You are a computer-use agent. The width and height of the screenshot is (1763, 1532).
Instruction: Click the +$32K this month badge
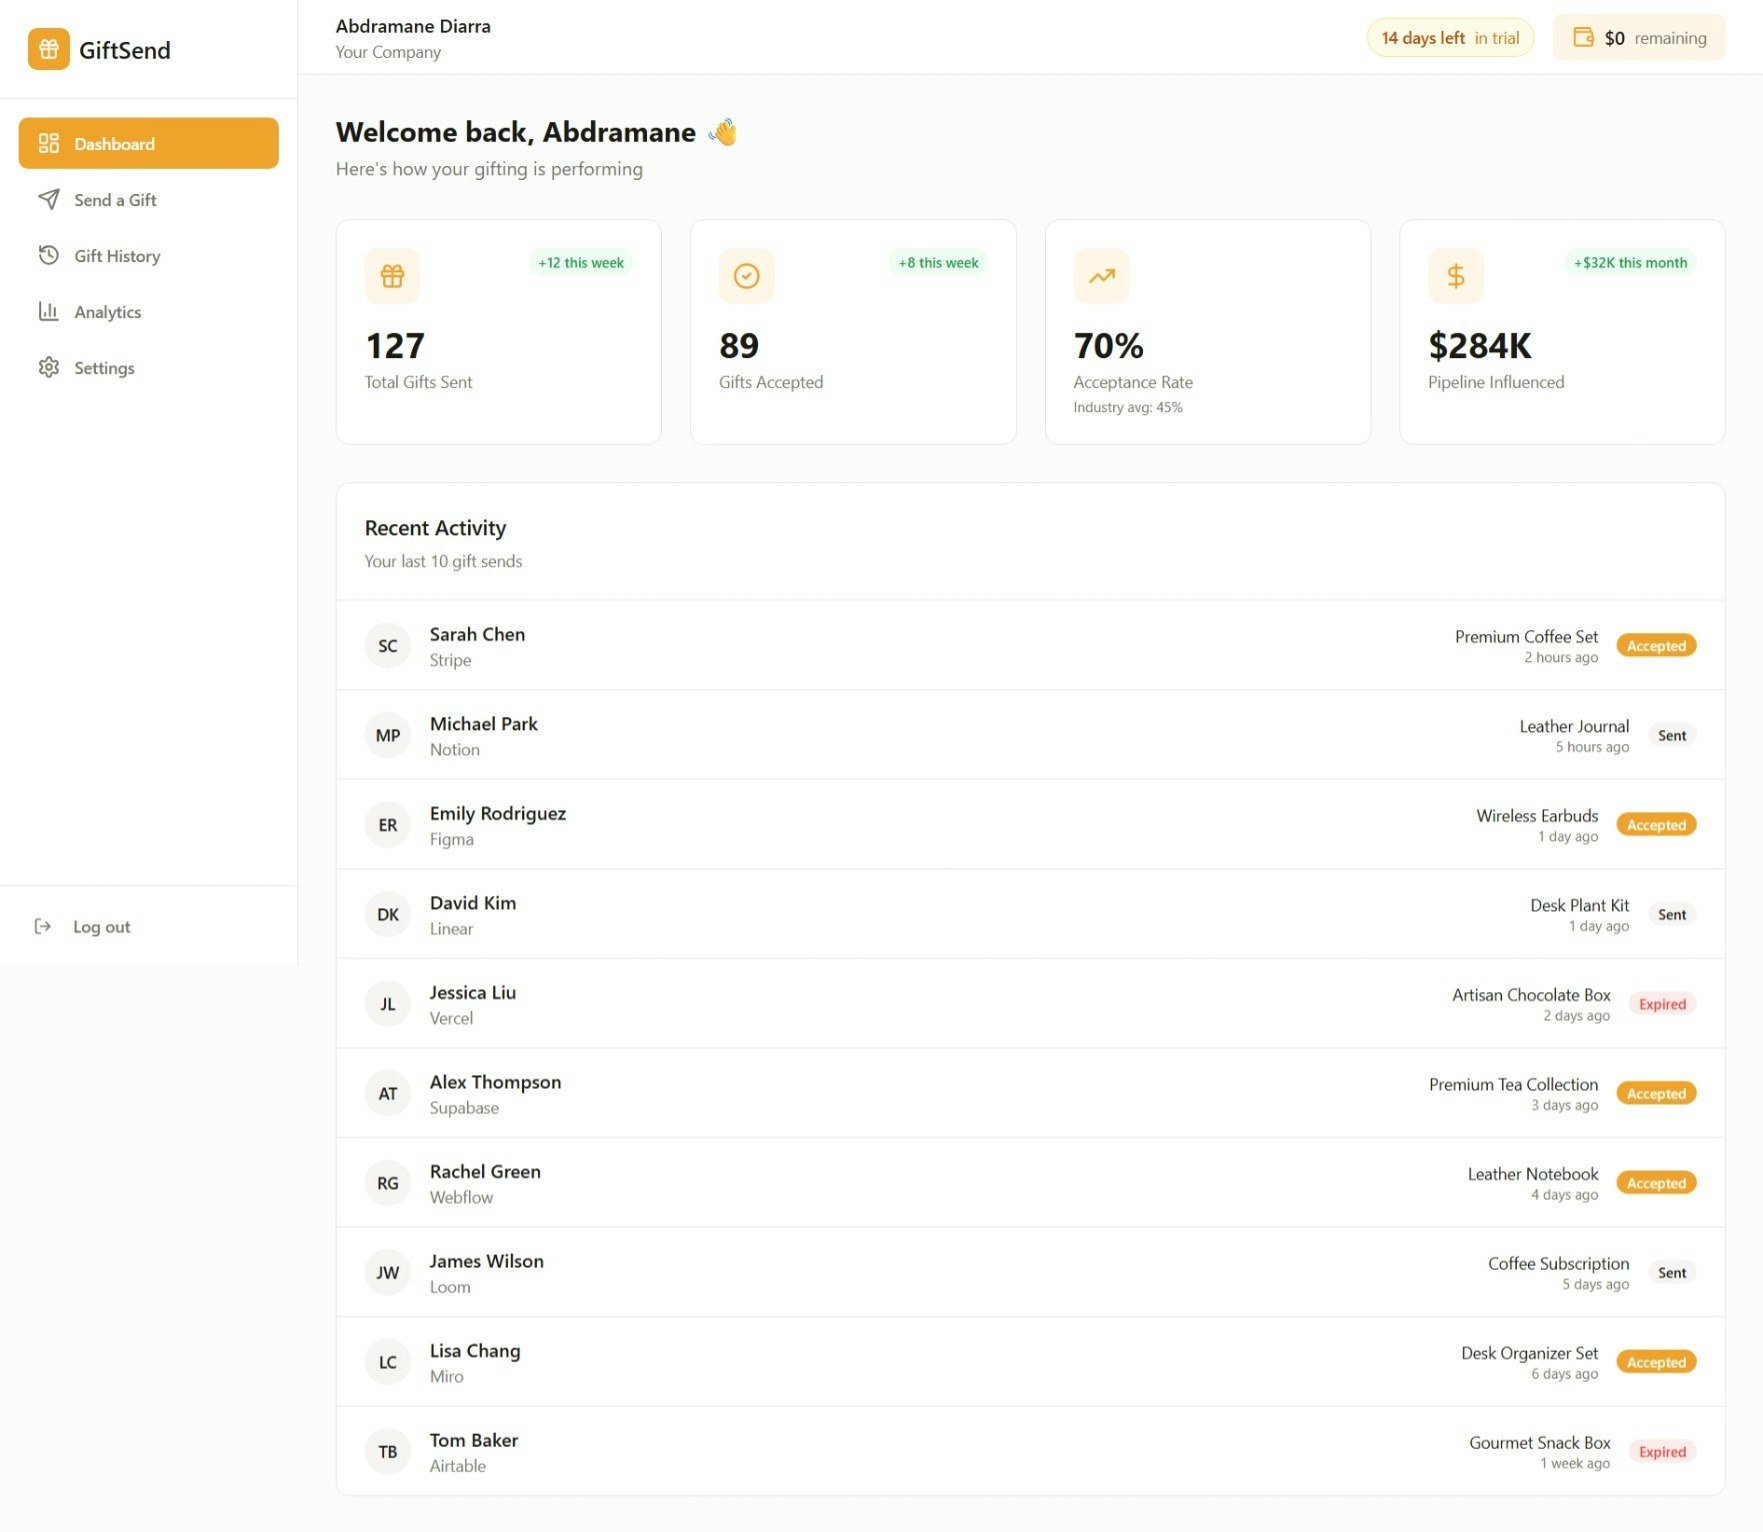[x=1630, y=262]
